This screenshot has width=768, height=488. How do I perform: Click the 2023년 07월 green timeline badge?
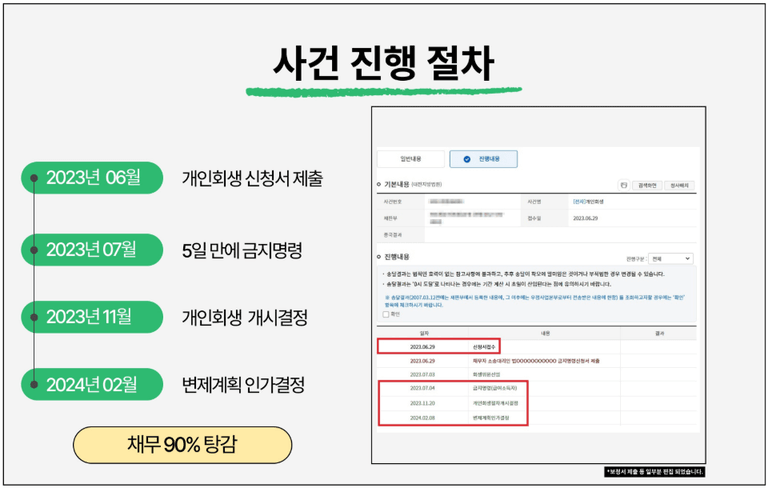(93, 248)
